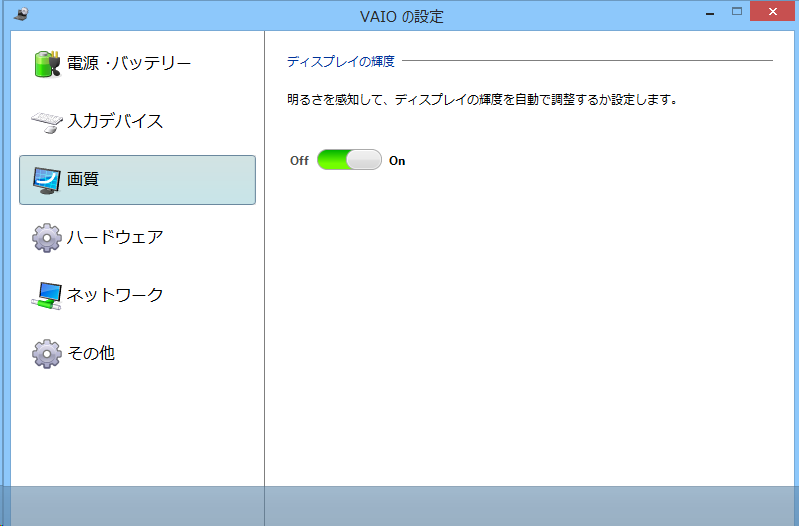
Task: Click the monitor icon beside 画質
Action: 47,180
